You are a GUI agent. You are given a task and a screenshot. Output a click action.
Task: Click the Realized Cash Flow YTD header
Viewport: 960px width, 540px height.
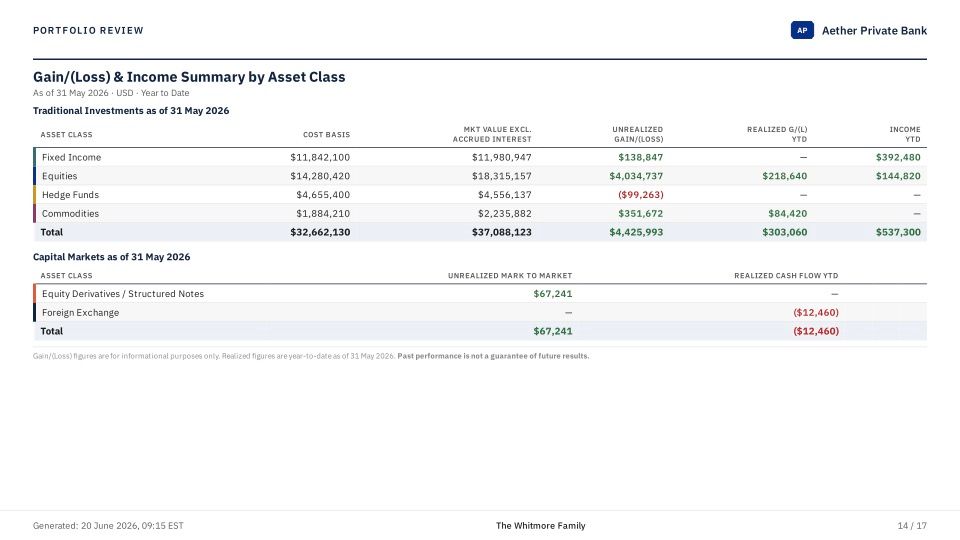[786, 276]
